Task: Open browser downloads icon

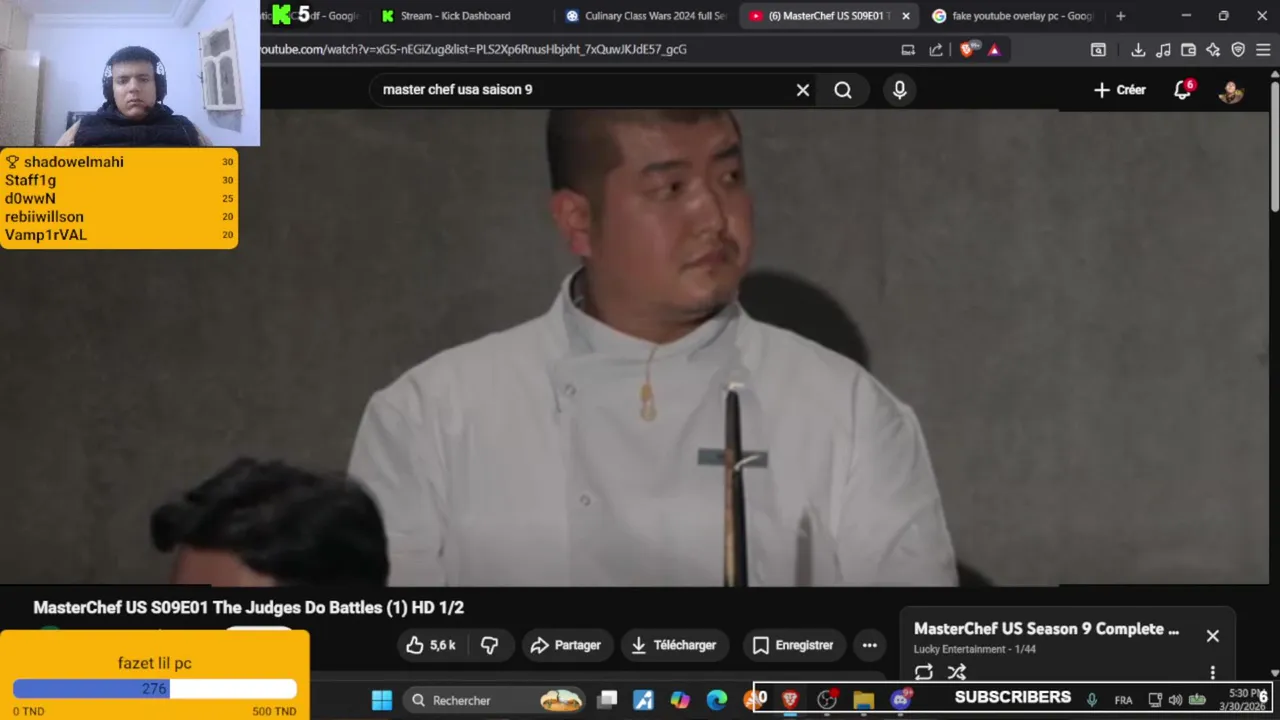Action: click(1138, 50)
